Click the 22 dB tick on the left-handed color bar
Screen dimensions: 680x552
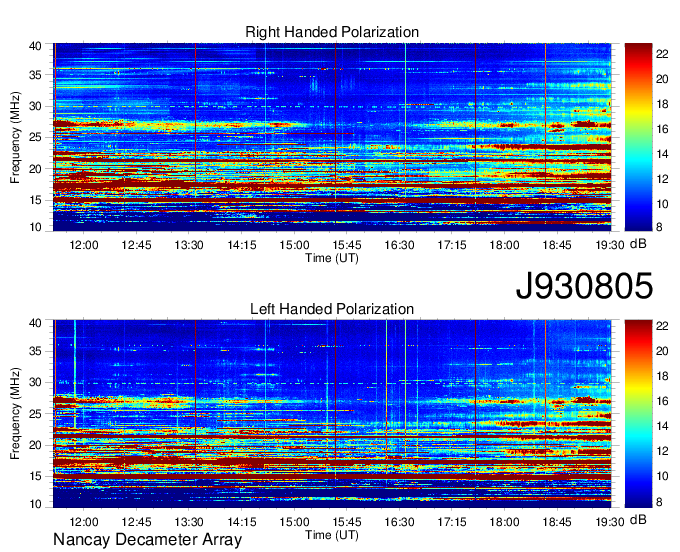tap(662, 326)
